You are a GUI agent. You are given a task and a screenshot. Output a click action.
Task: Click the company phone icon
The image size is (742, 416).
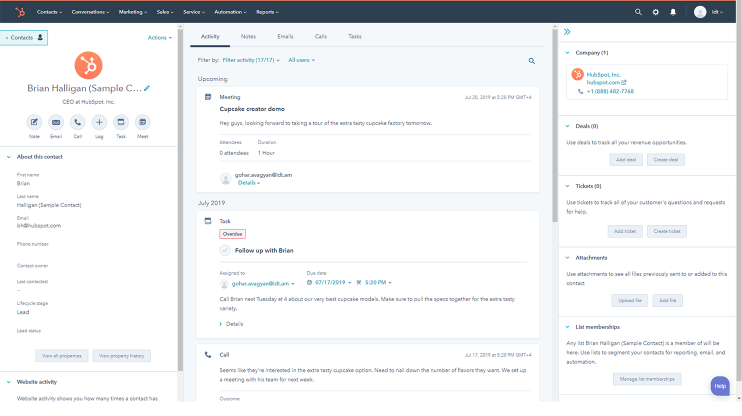click(x=581, y=91)
